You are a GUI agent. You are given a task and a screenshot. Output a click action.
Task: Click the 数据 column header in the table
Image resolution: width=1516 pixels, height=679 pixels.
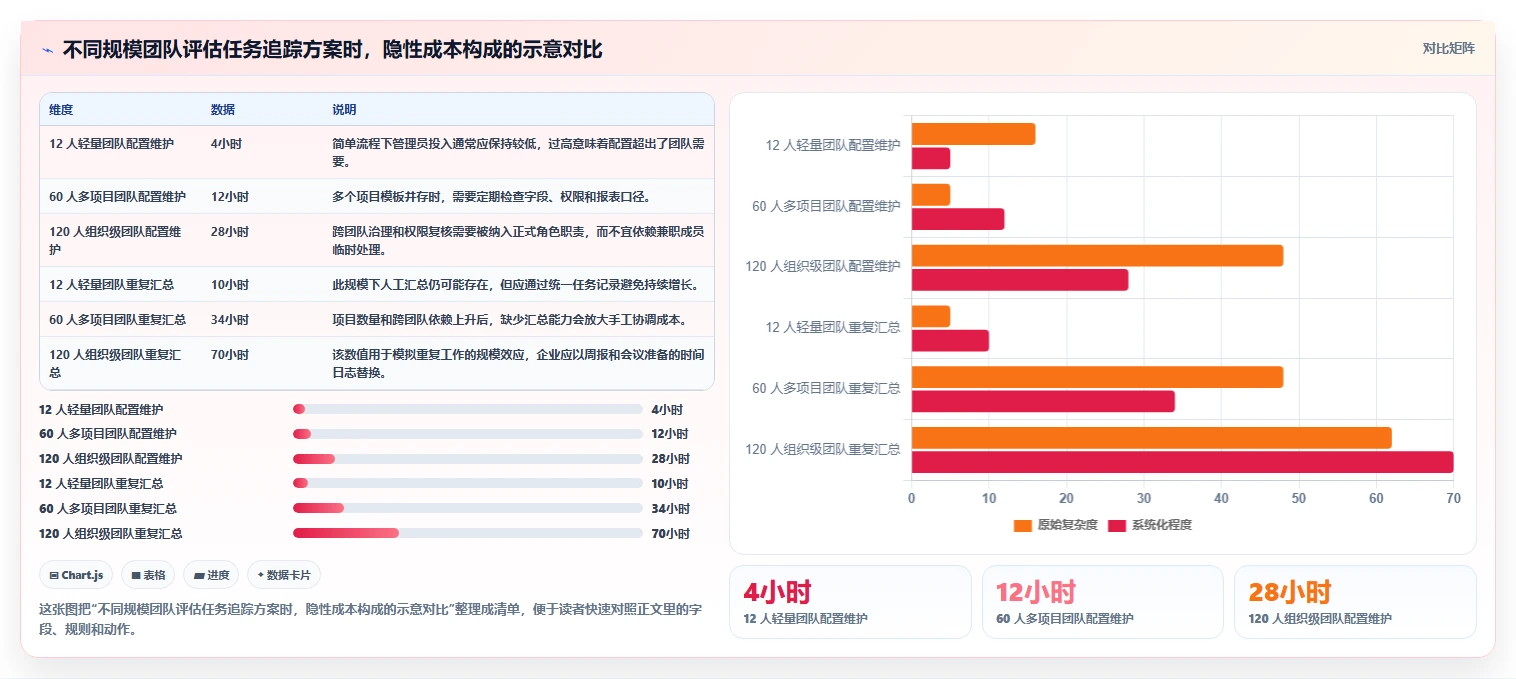coord(223,110)
